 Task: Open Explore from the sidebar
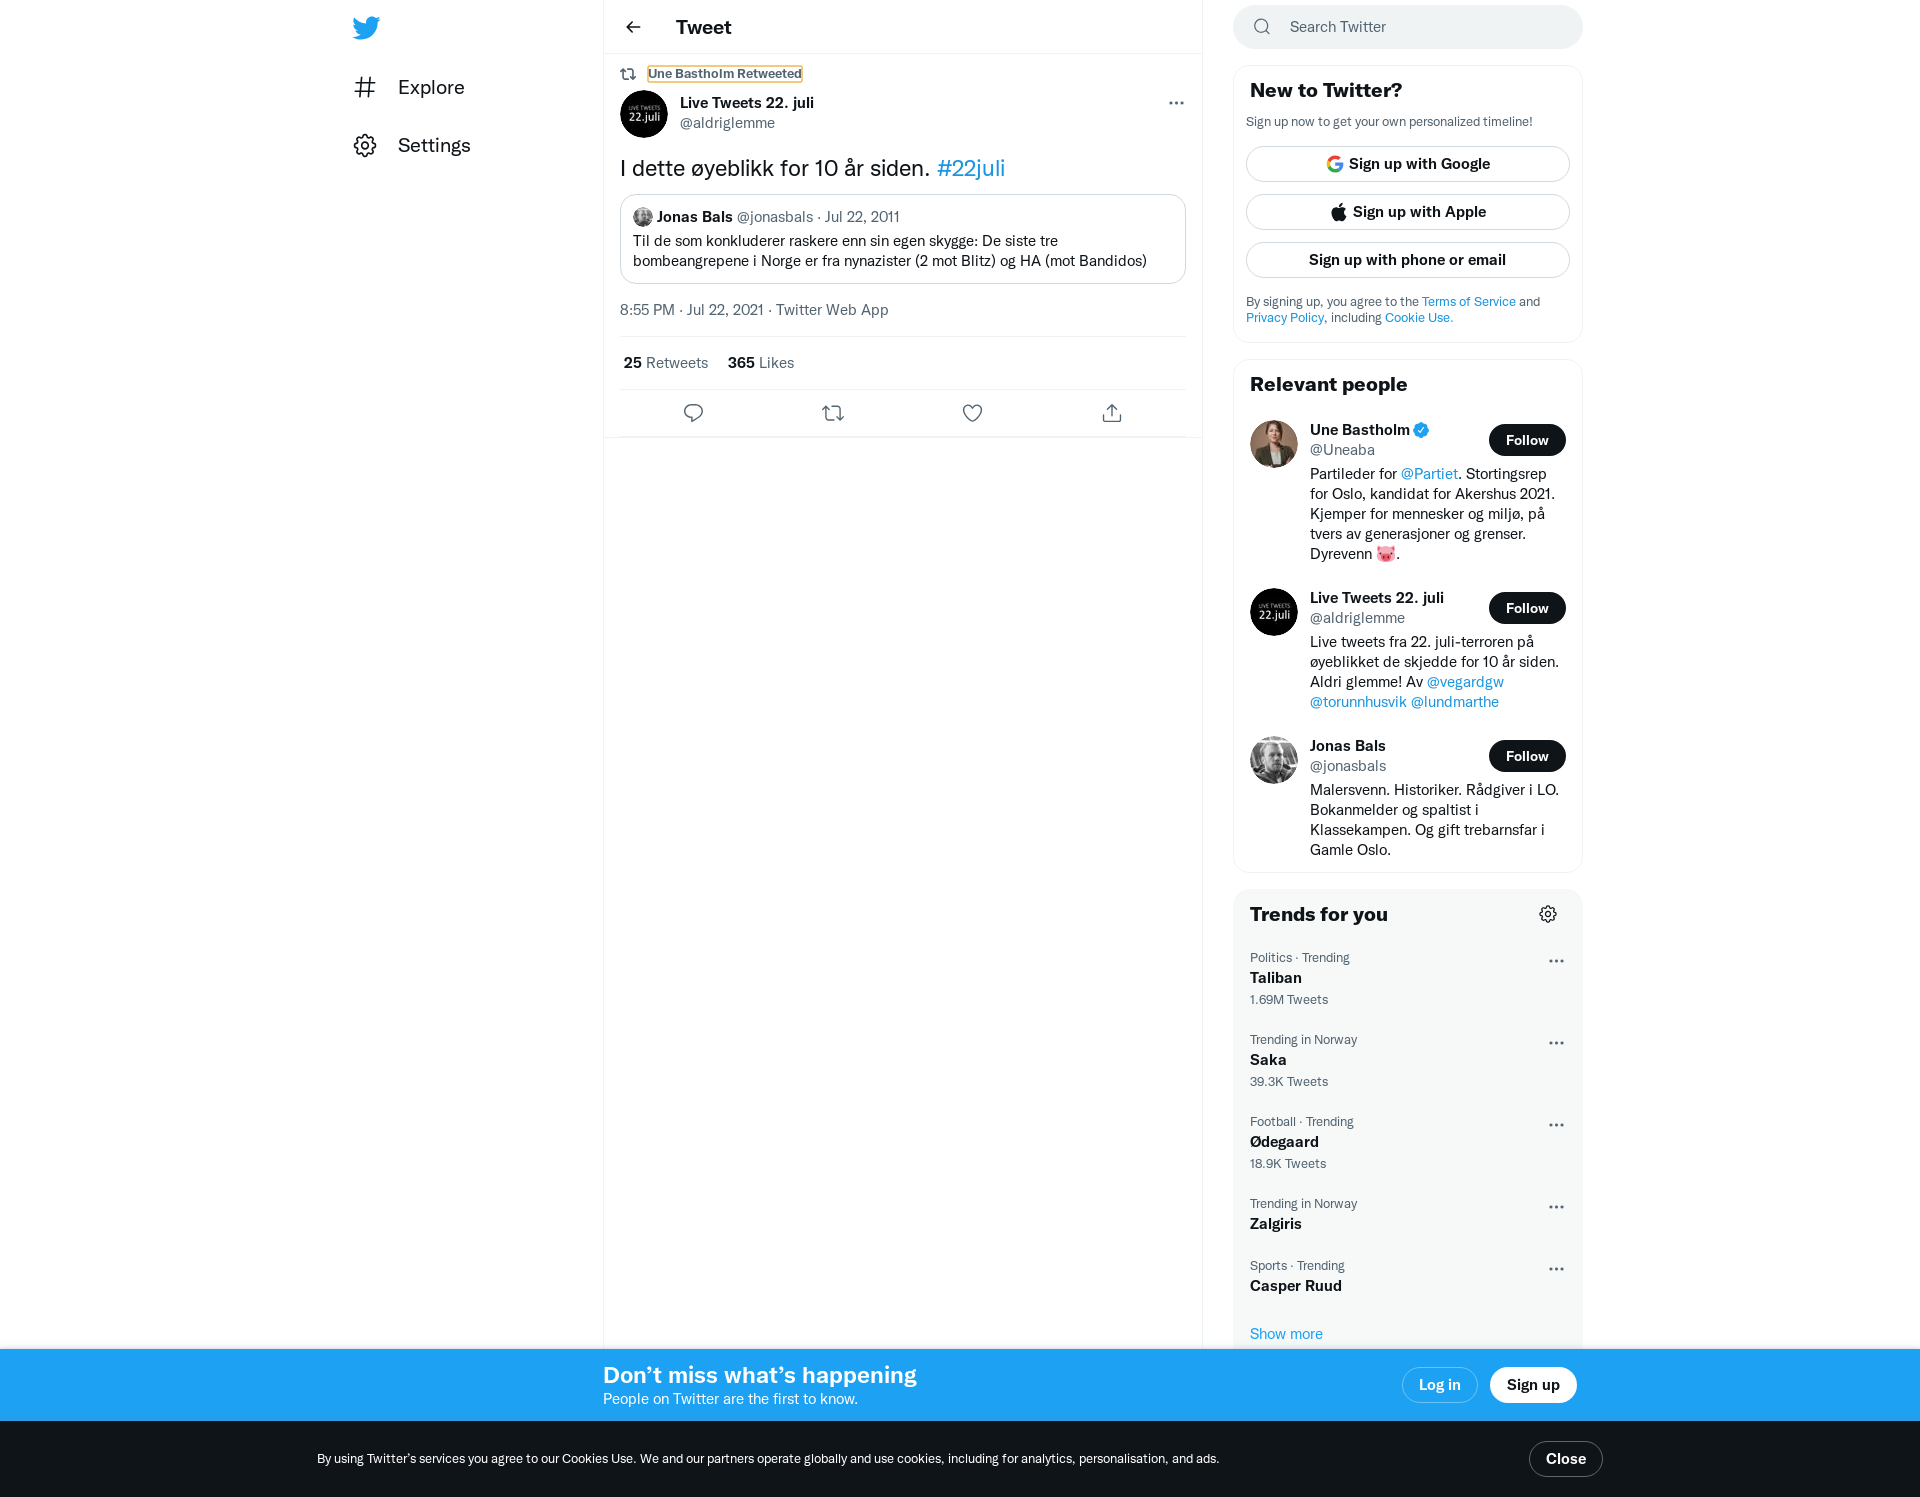tap(410, 87)
